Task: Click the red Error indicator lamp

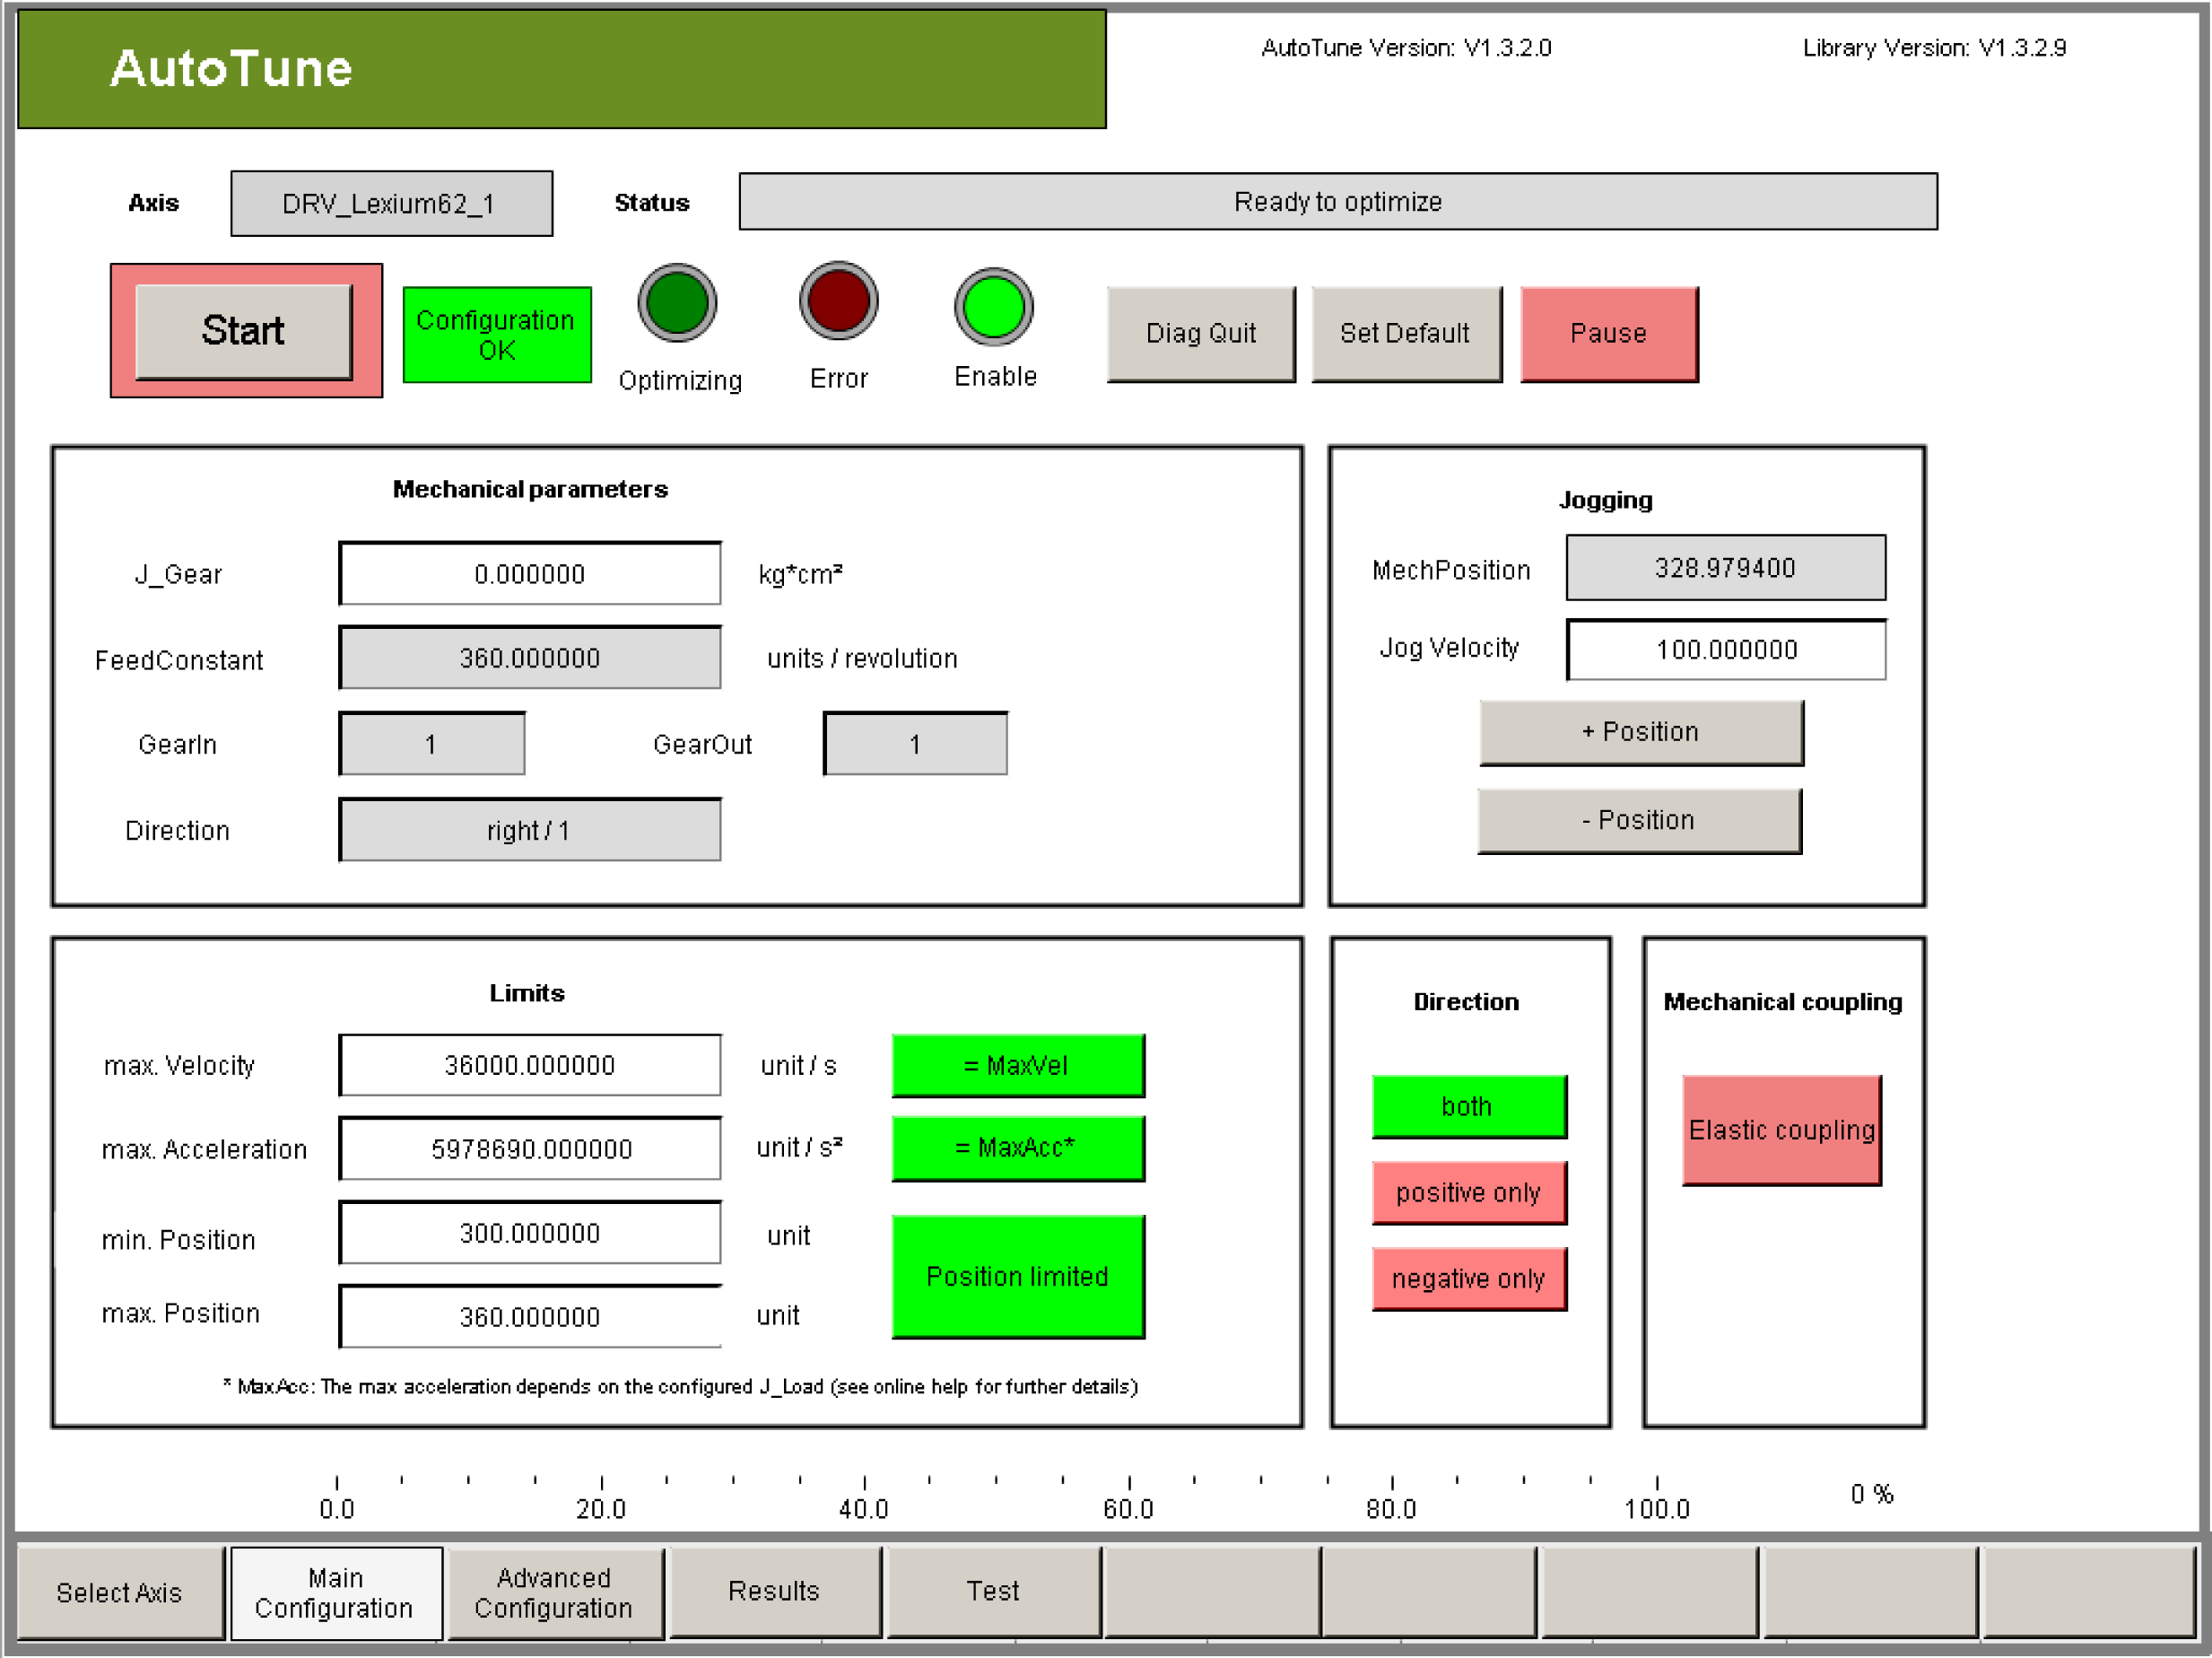Action: tap(838, 301)
